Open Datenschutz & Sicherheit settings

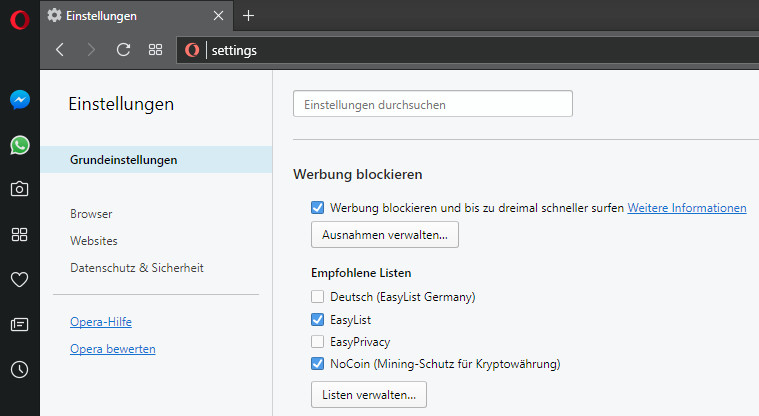(x=137, y=268)
